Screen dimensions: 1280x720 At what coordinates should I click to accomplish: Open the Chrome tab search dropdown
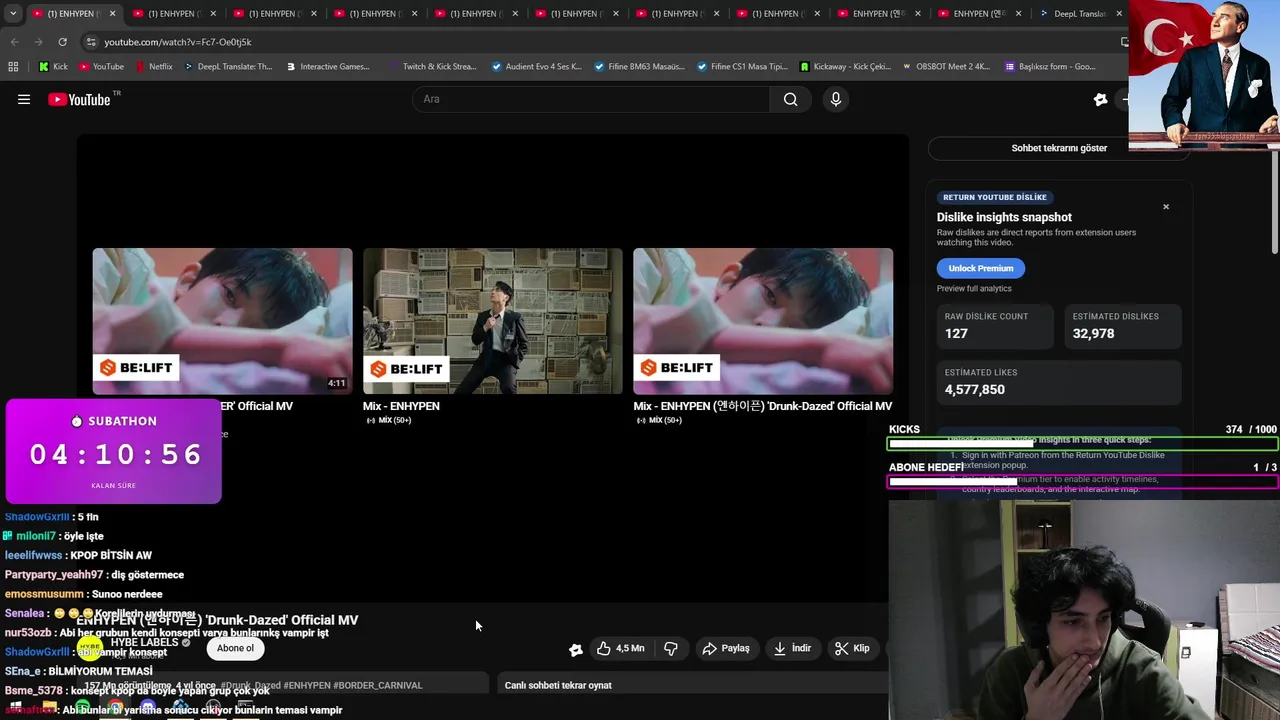coord(13,14)
